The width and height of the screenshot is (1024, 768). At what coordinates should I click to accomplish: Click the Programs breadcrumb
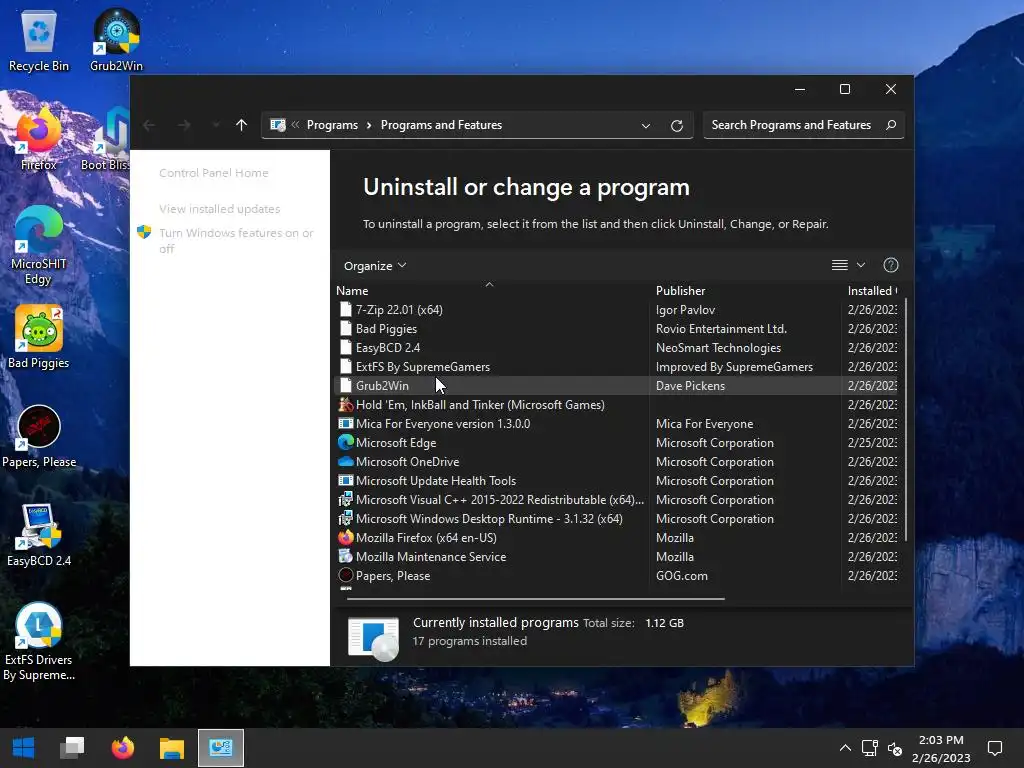pos(332,125)
